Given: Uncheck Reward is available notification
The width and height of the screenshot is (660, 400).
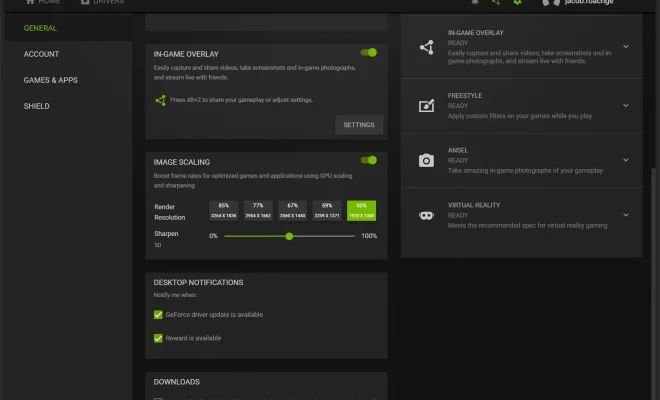Looking at the screenshot, I should coord(158,338).
